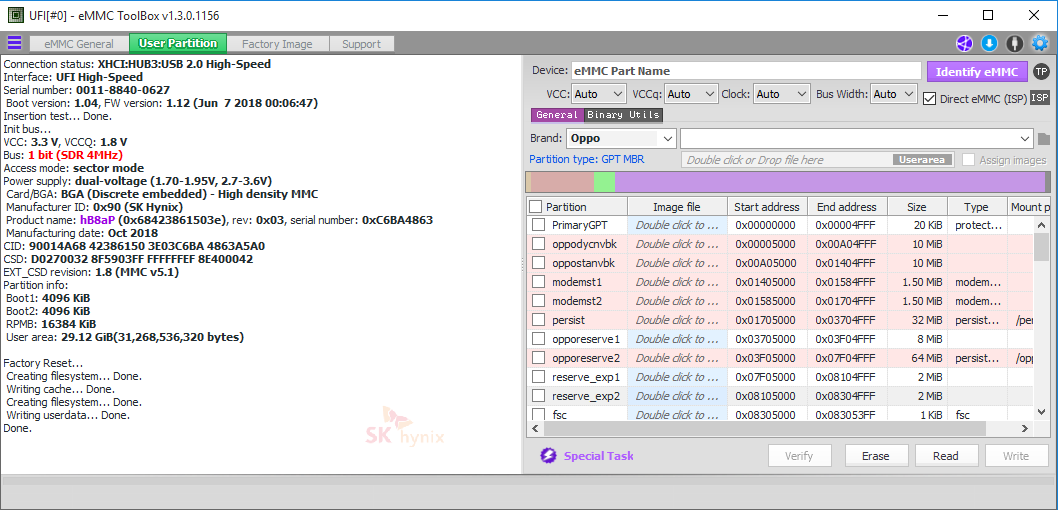Uncheck Direct eMMC (ISP) checkbox

click(x=930, y=98)
